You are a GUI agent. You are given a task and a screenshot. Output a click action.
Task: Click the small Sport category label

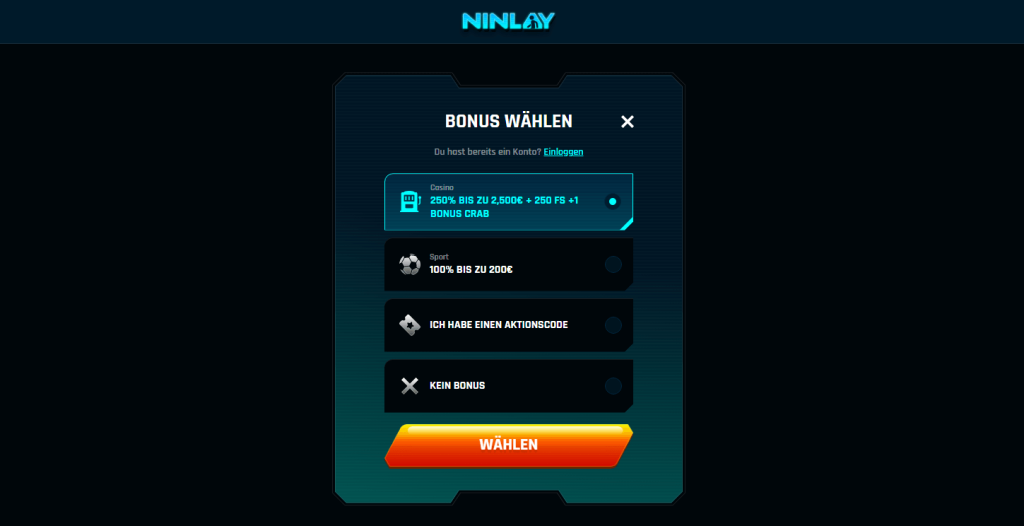coord(439,257)
